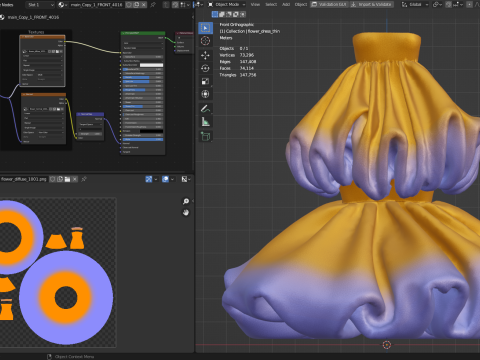480x360 pixels.
Task: Open Slot 1 material slot dropdown
Action: (40, 5)
